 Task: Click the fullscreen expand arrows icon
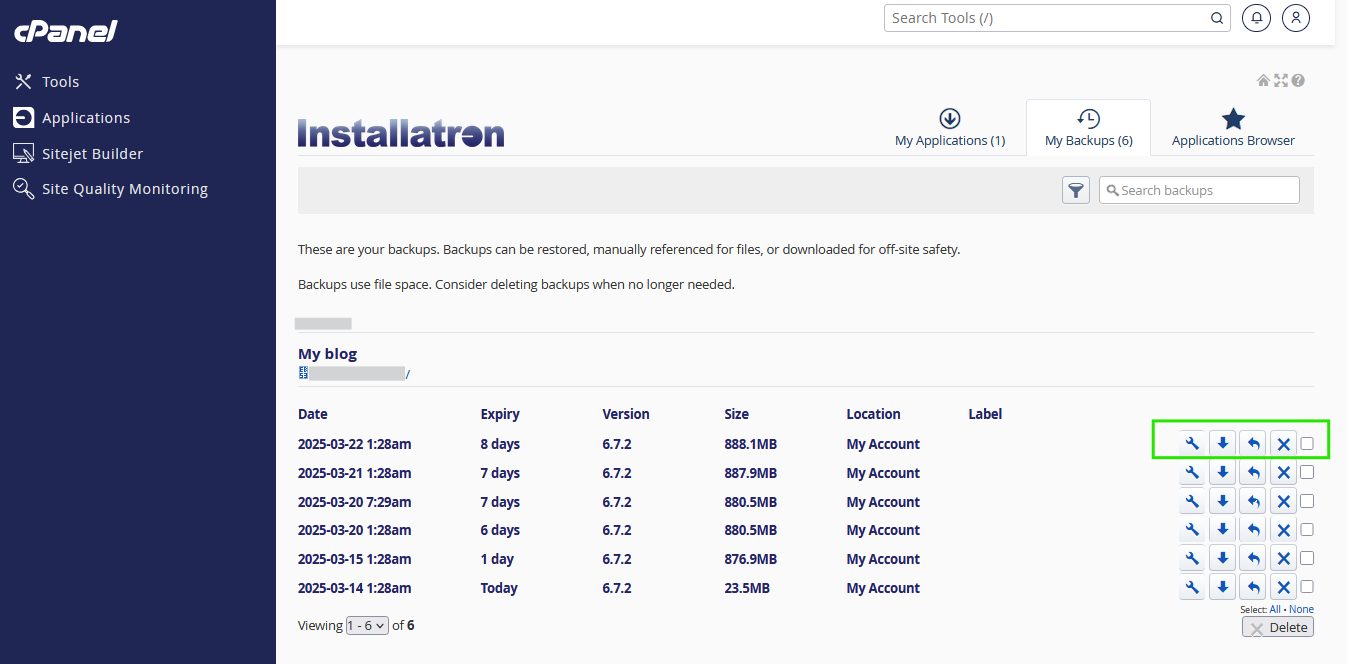[1281, 81]
